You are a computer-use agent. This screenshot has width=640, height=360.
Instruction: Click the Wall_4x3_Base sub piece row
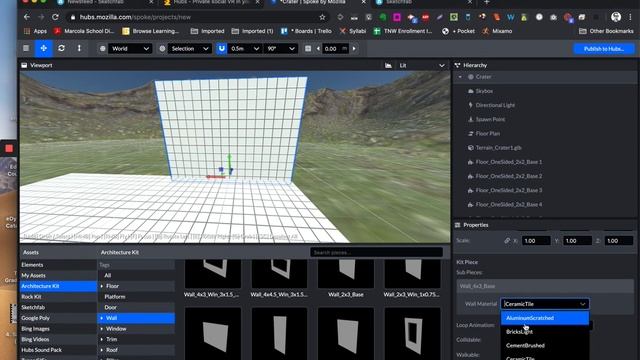click(545, 286)
